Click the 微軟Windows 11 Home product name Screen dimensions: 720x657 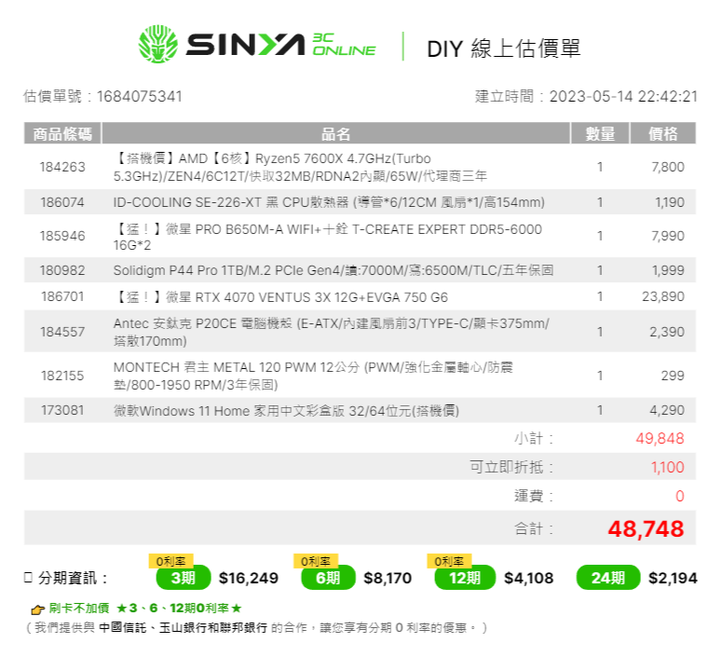[286, 410]
